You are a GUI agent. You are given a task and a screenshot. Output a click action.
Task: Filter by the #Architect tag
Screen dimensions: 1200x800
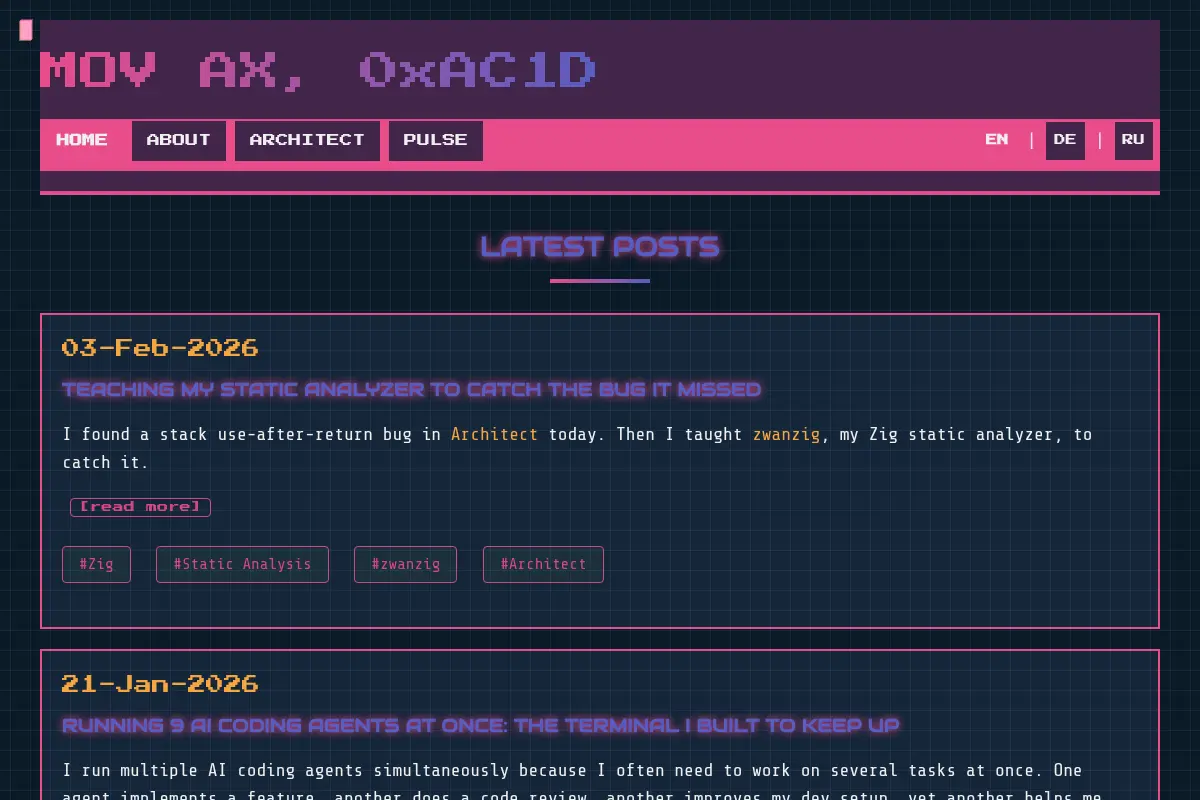click(543, 564)
